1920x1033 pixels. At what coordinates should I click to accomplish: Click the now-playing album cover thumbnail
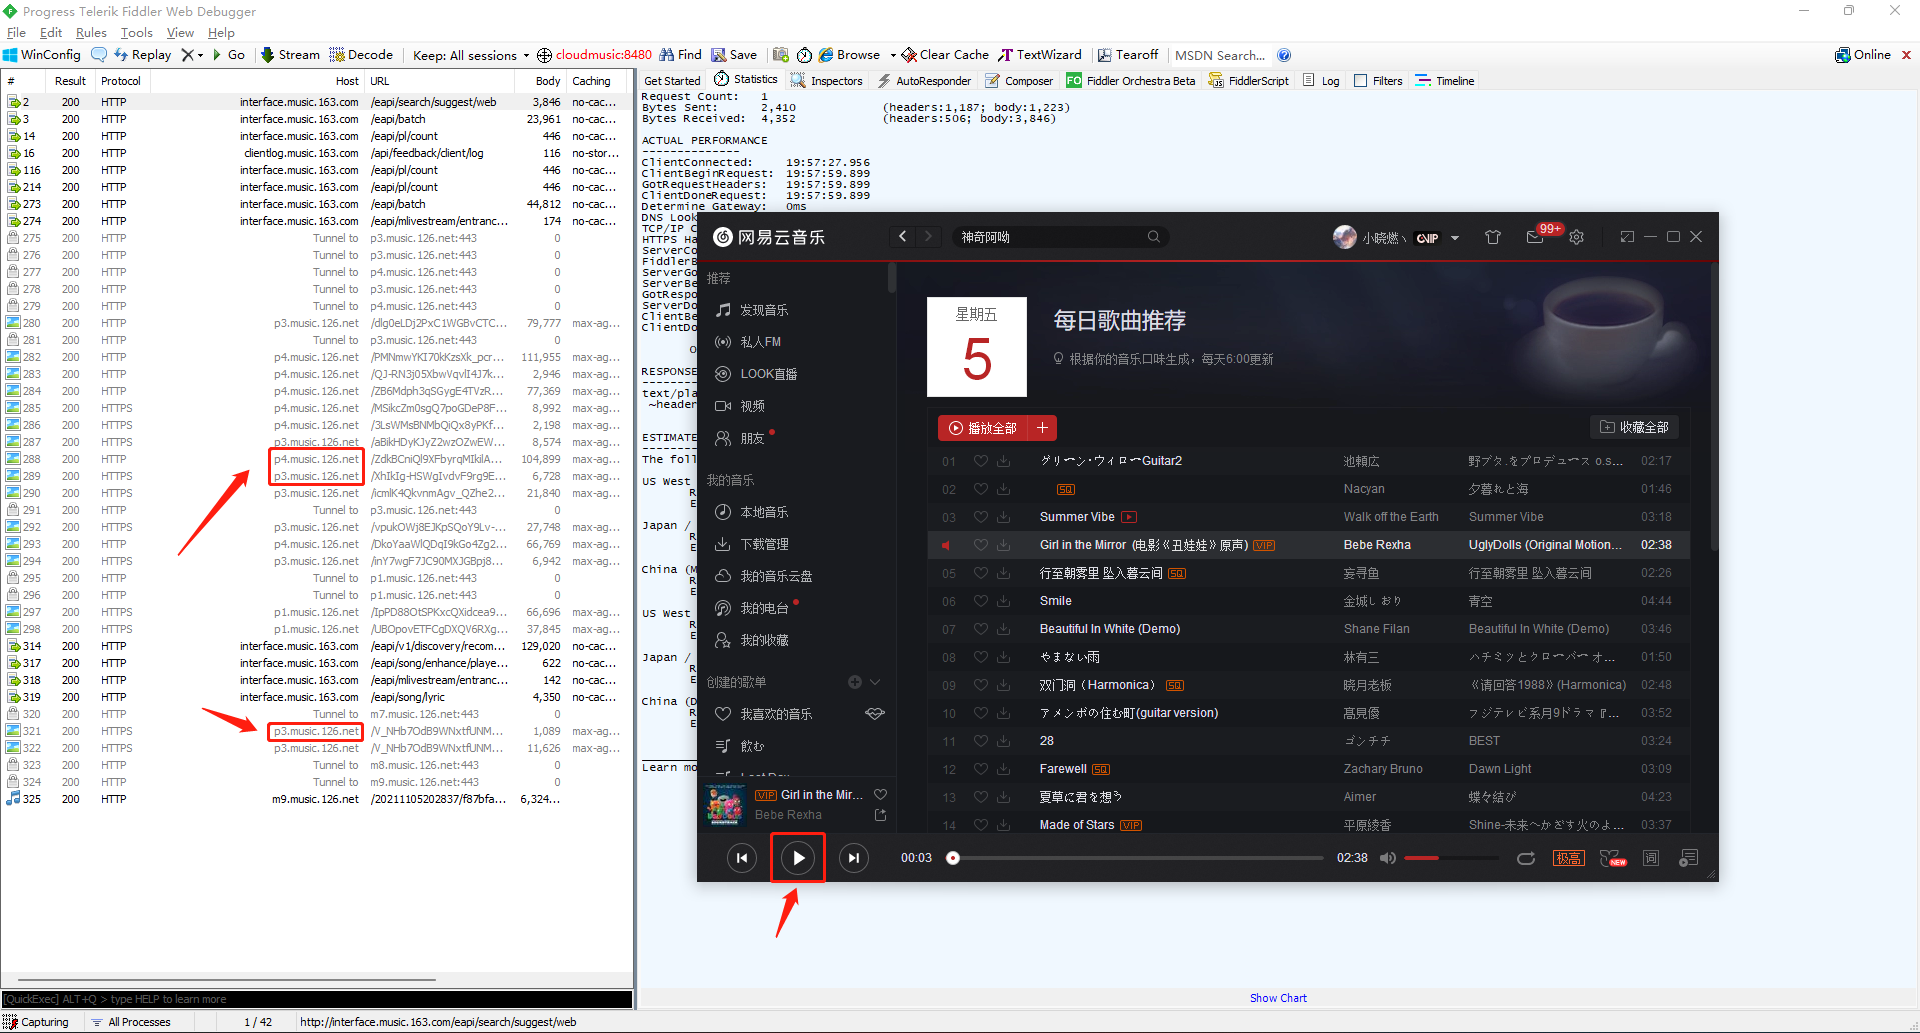pos(724,805)
